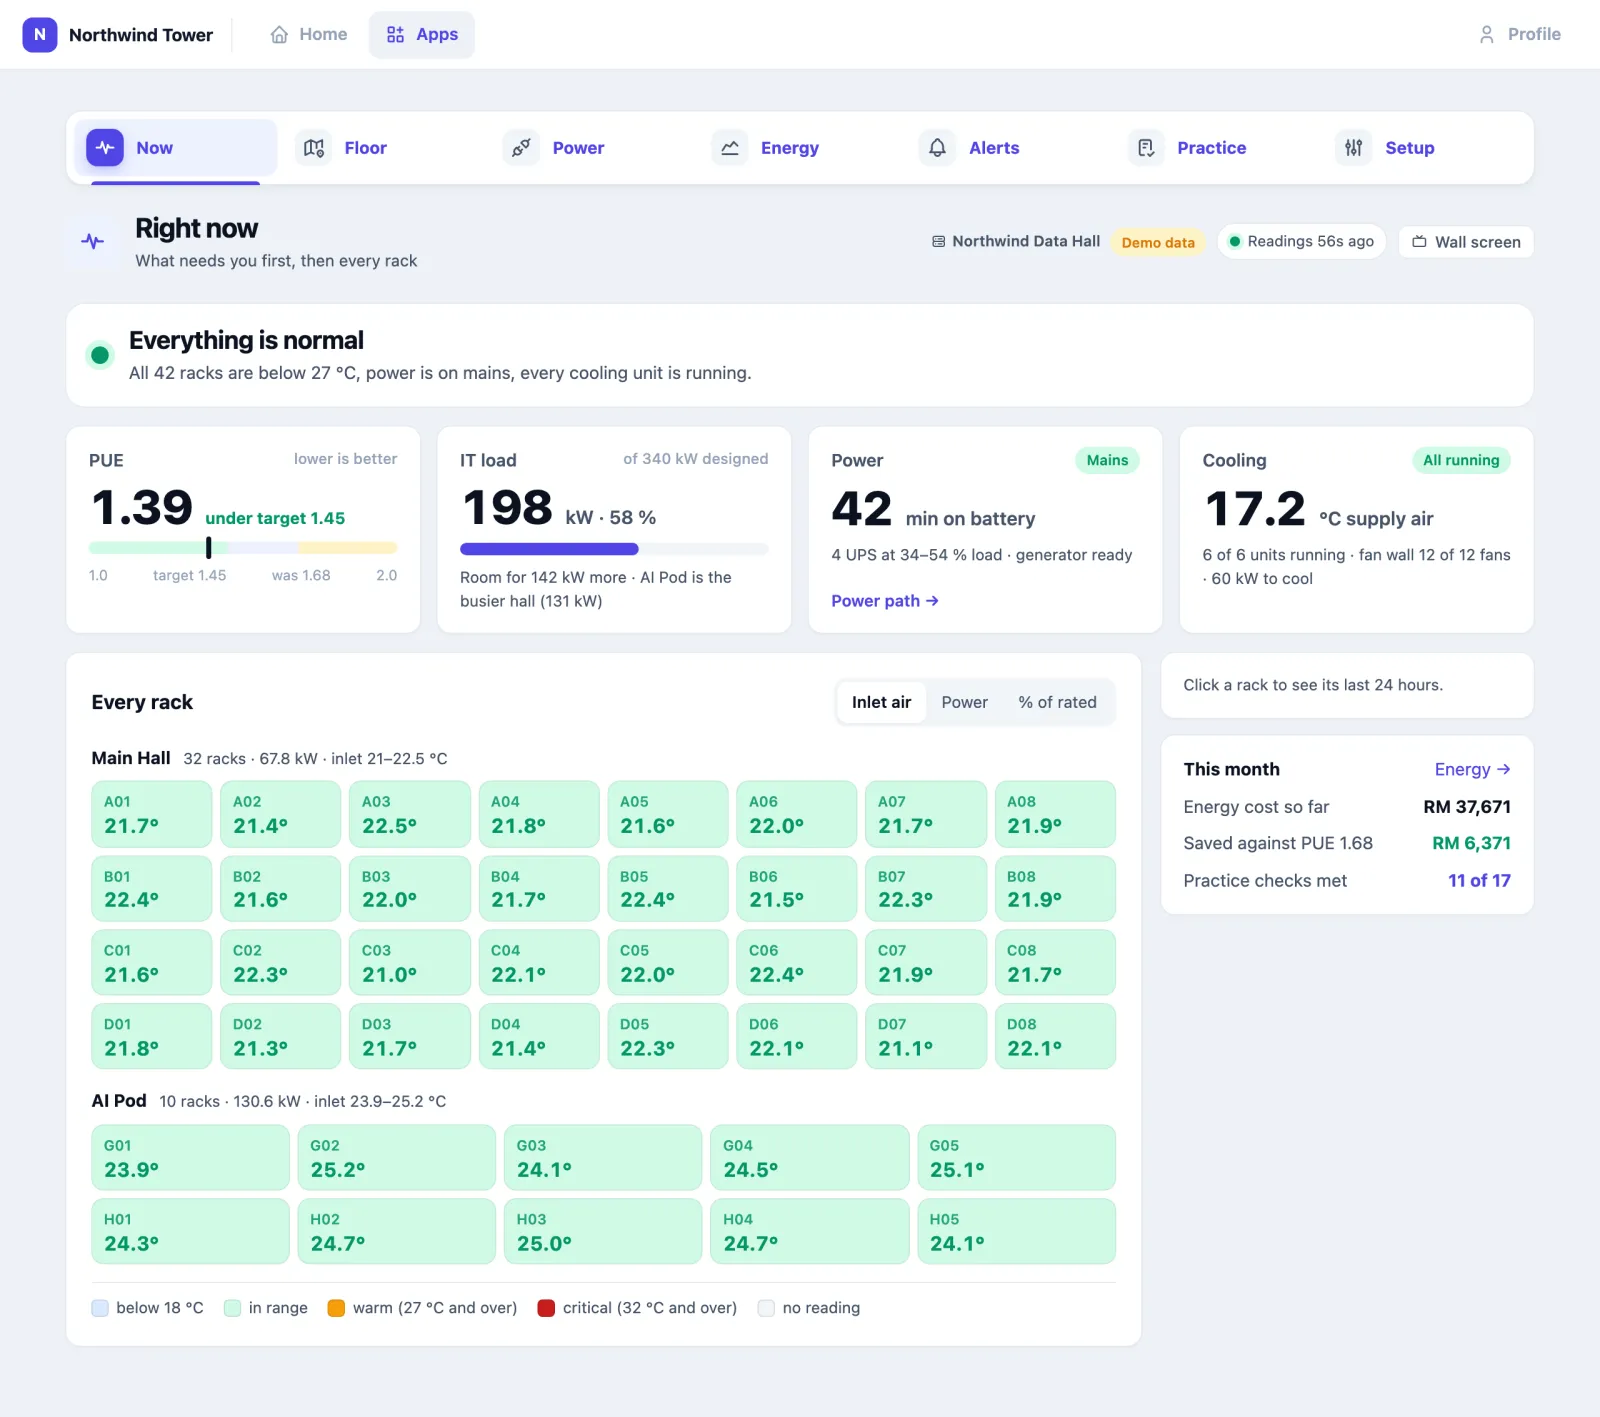Select the Now pulse icon
Screen dimensions: 1600x1417
tap(105, 148)
